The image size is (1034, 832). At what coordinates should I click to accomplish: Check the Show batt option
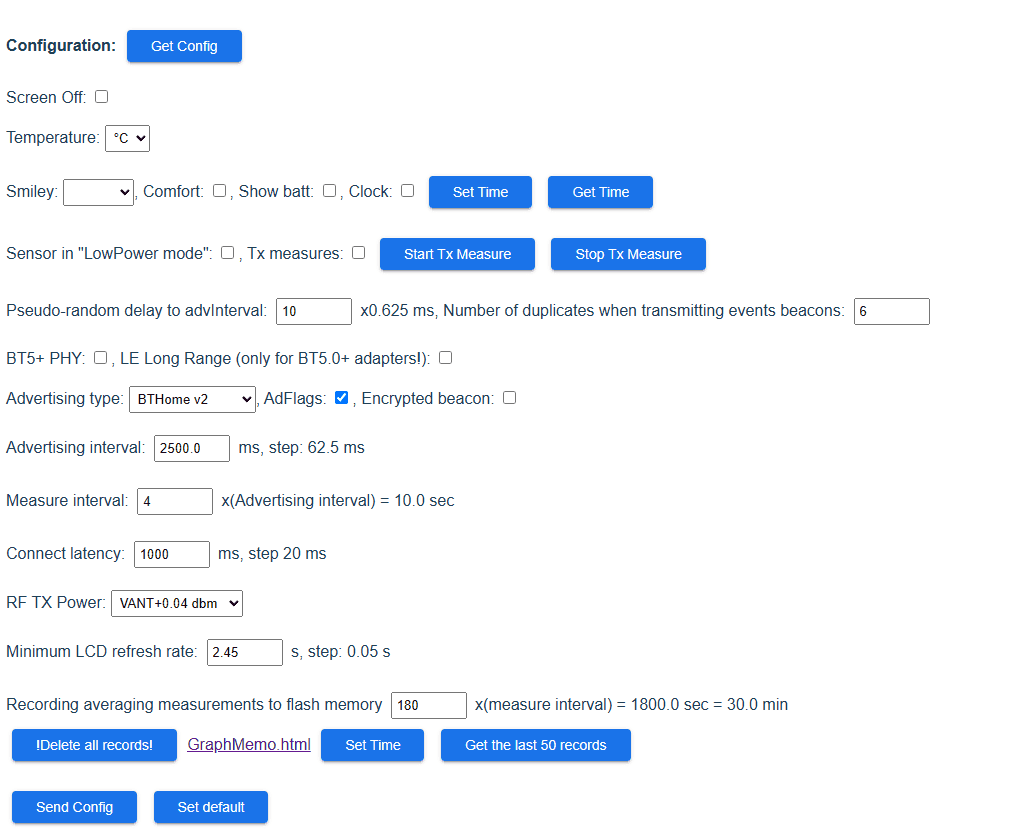pyautogui.click(x=330, y=191)
